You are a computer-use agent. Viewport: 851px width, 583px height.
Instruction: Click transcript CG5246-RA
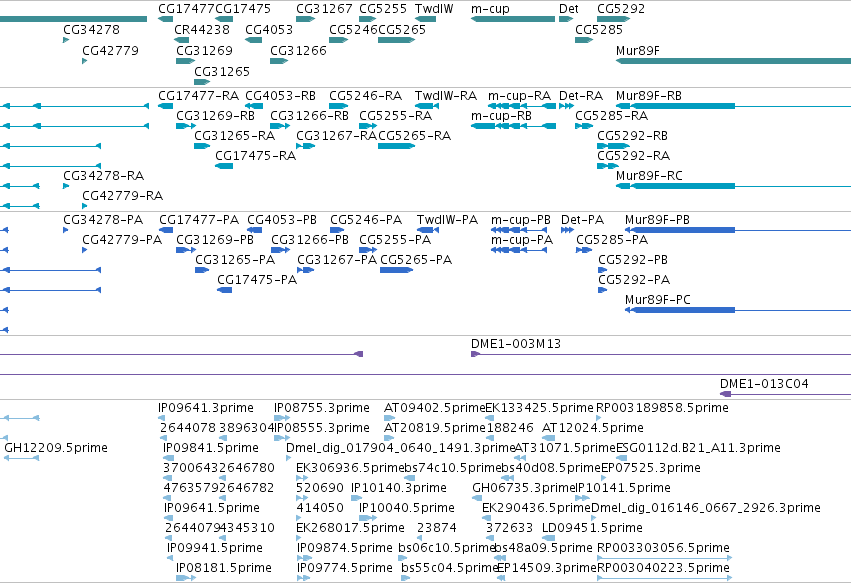coord(365,96)
